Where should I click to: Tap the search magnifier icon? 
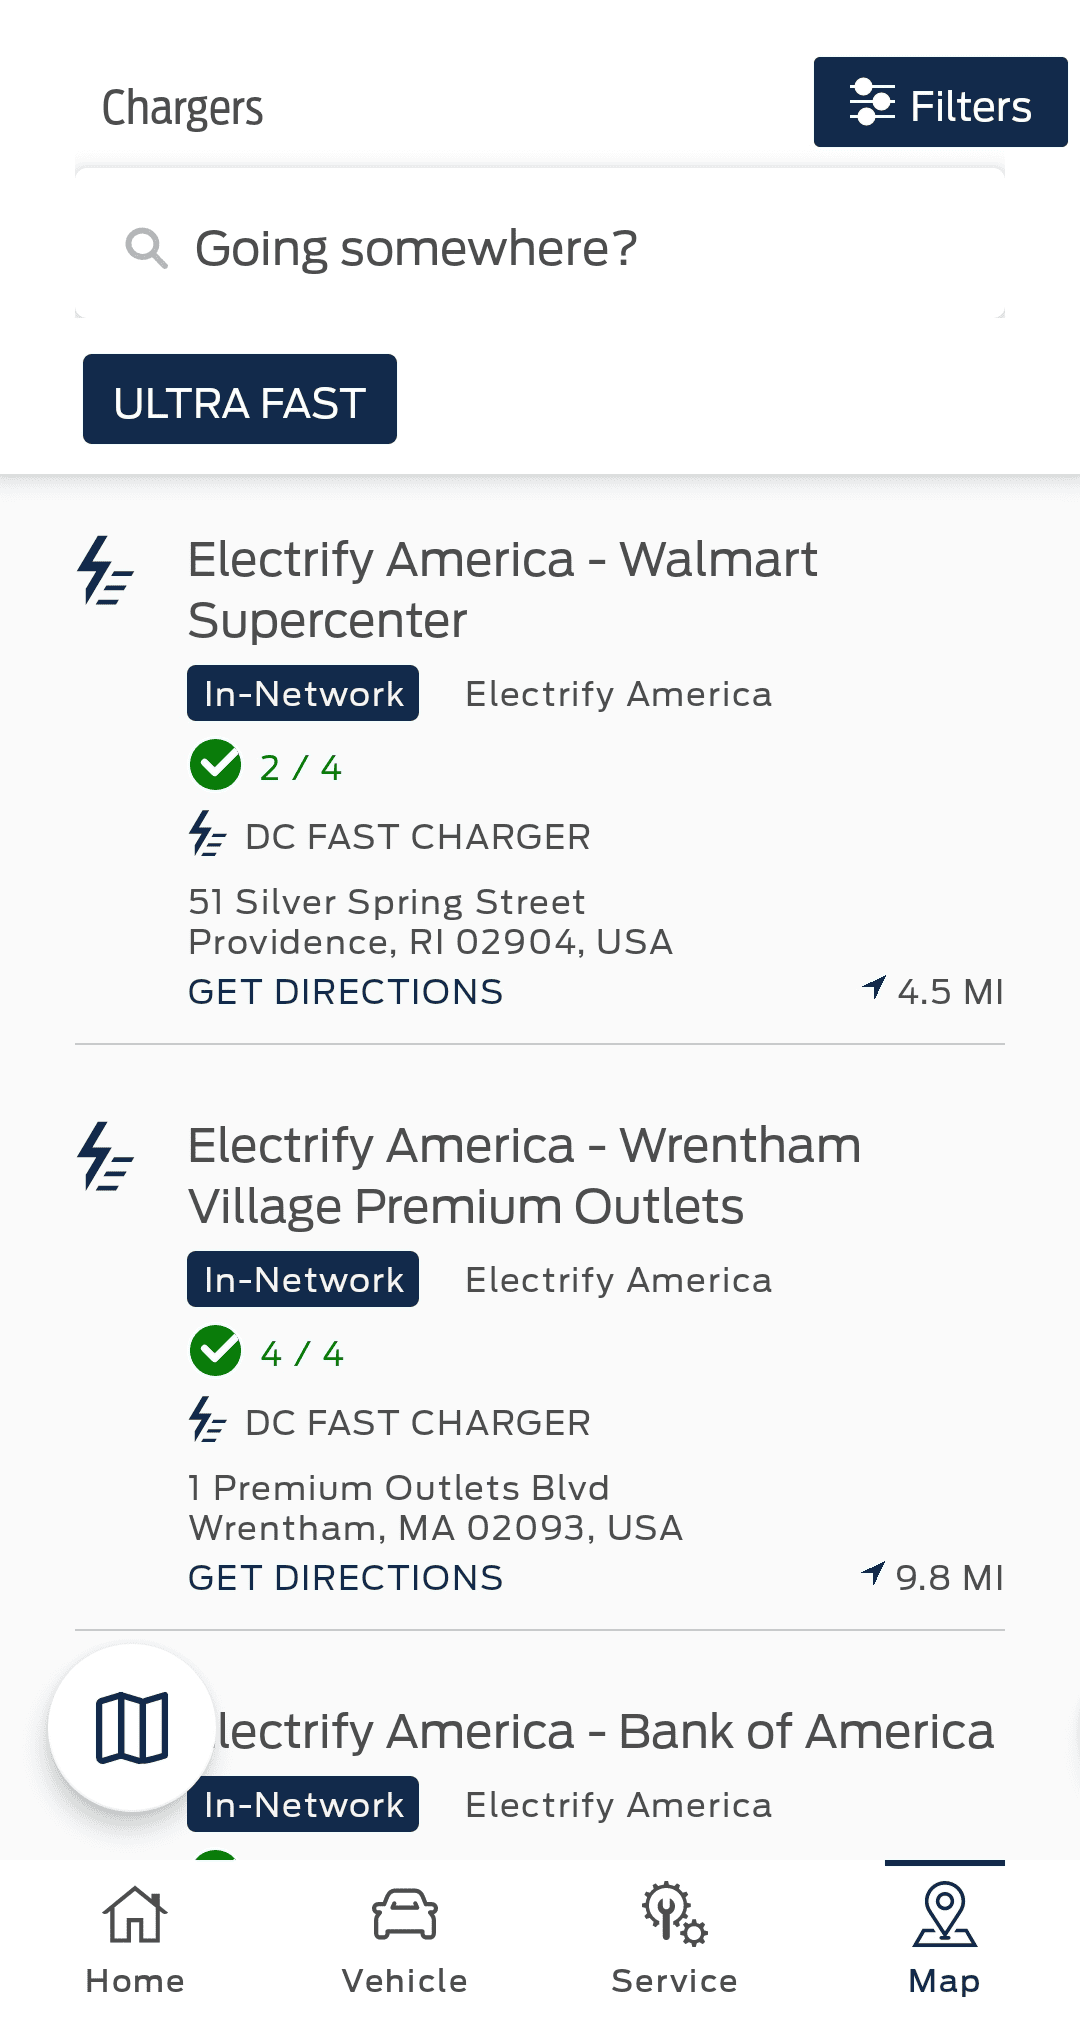[146, 248]
